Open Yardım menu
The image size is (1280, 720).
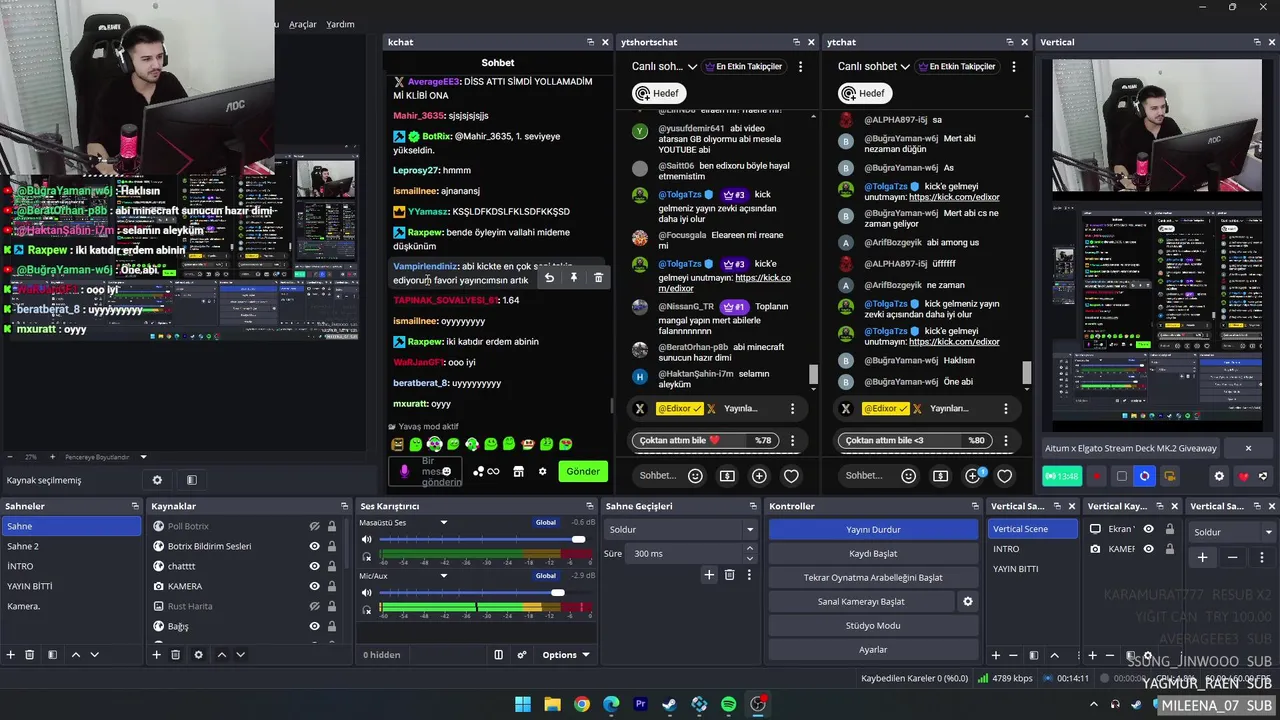tap(340, 24)
